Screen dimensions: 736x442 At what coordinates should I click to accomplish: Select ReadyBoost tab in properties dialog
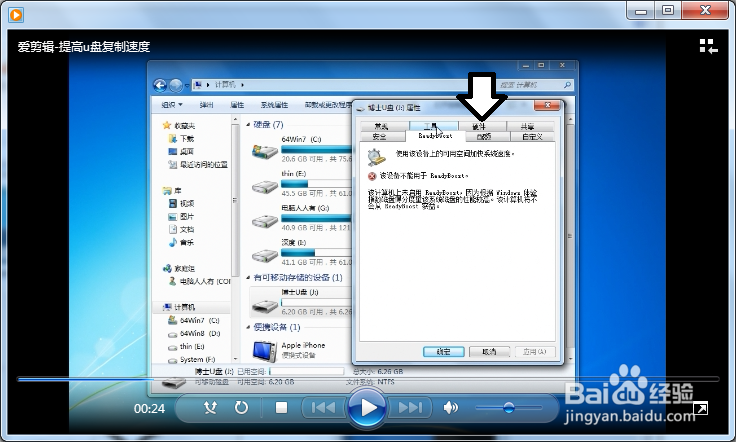click(x=435, y=136)
